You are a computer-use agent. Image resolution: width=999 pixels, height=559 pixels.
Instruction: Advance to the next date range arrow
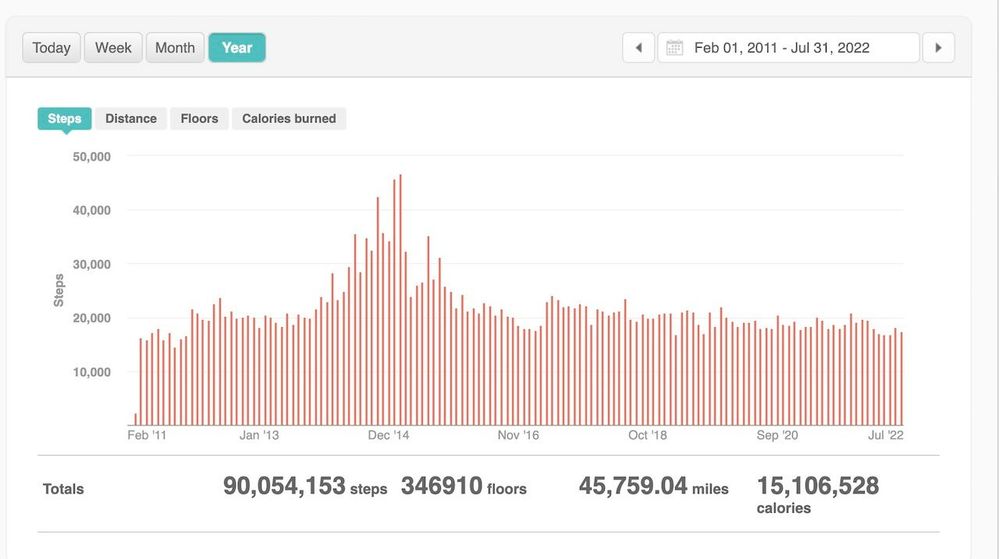click(938, 48)
